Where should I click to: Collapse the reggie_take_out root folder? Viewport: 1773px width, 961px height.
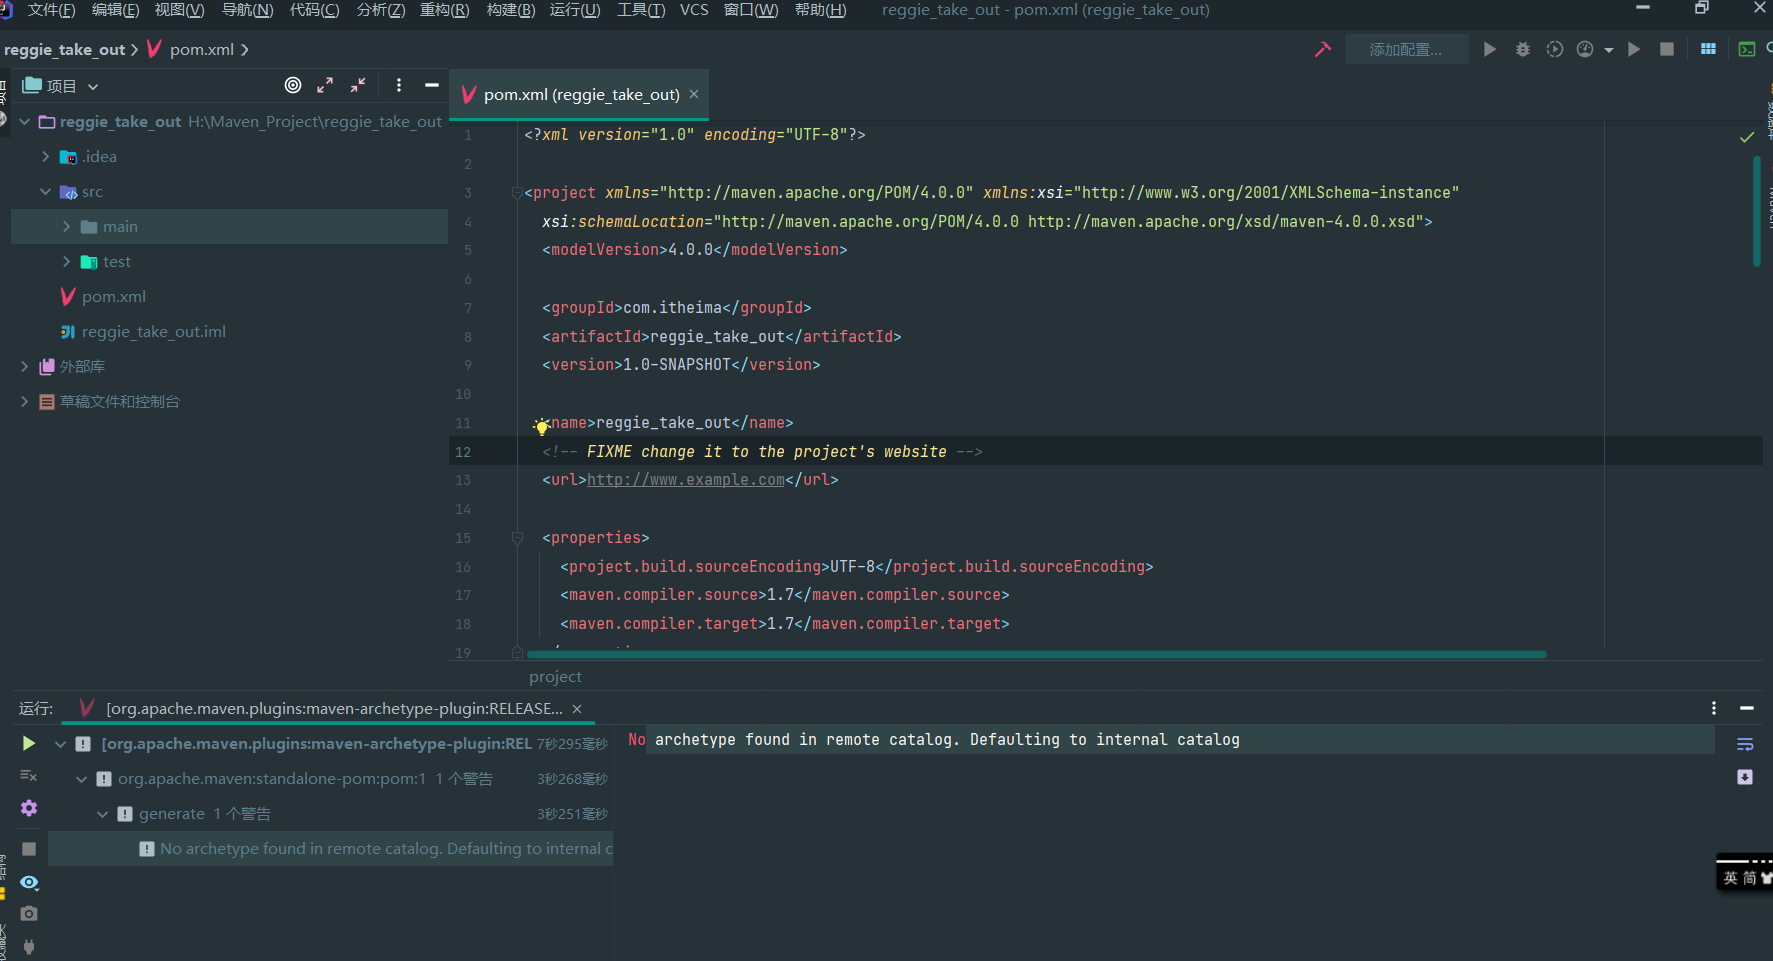click(x=24, y=121)
